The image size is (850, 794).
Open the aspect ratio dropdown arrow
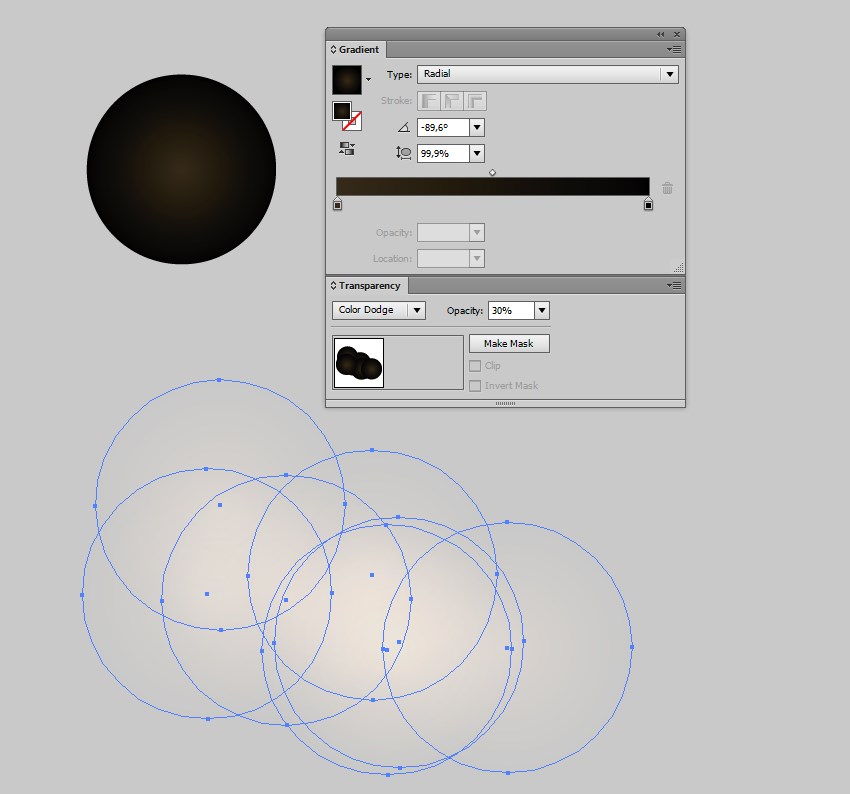[x=477, y=153]
